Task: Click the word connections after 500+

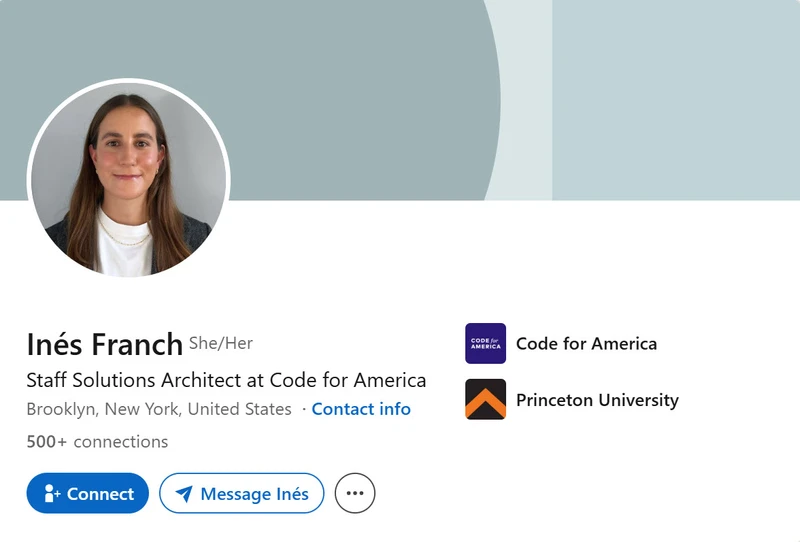Action: (x=121, y=441)
